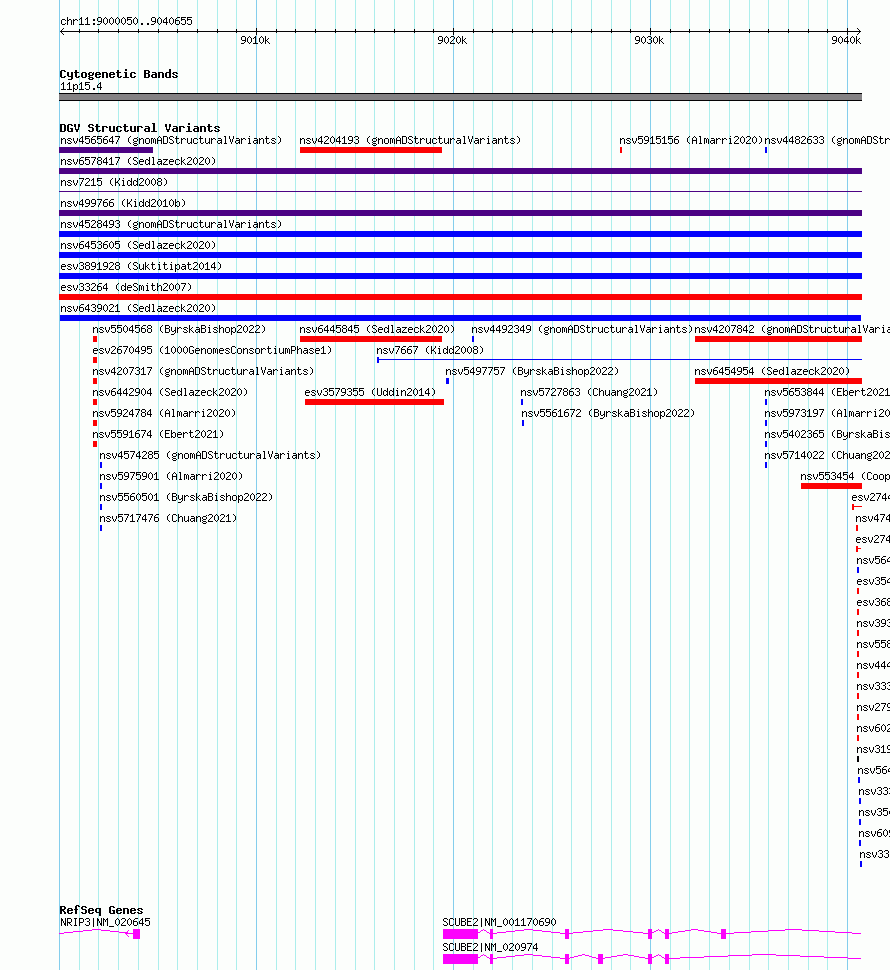Click the red bar under nsv6454954

778,381
